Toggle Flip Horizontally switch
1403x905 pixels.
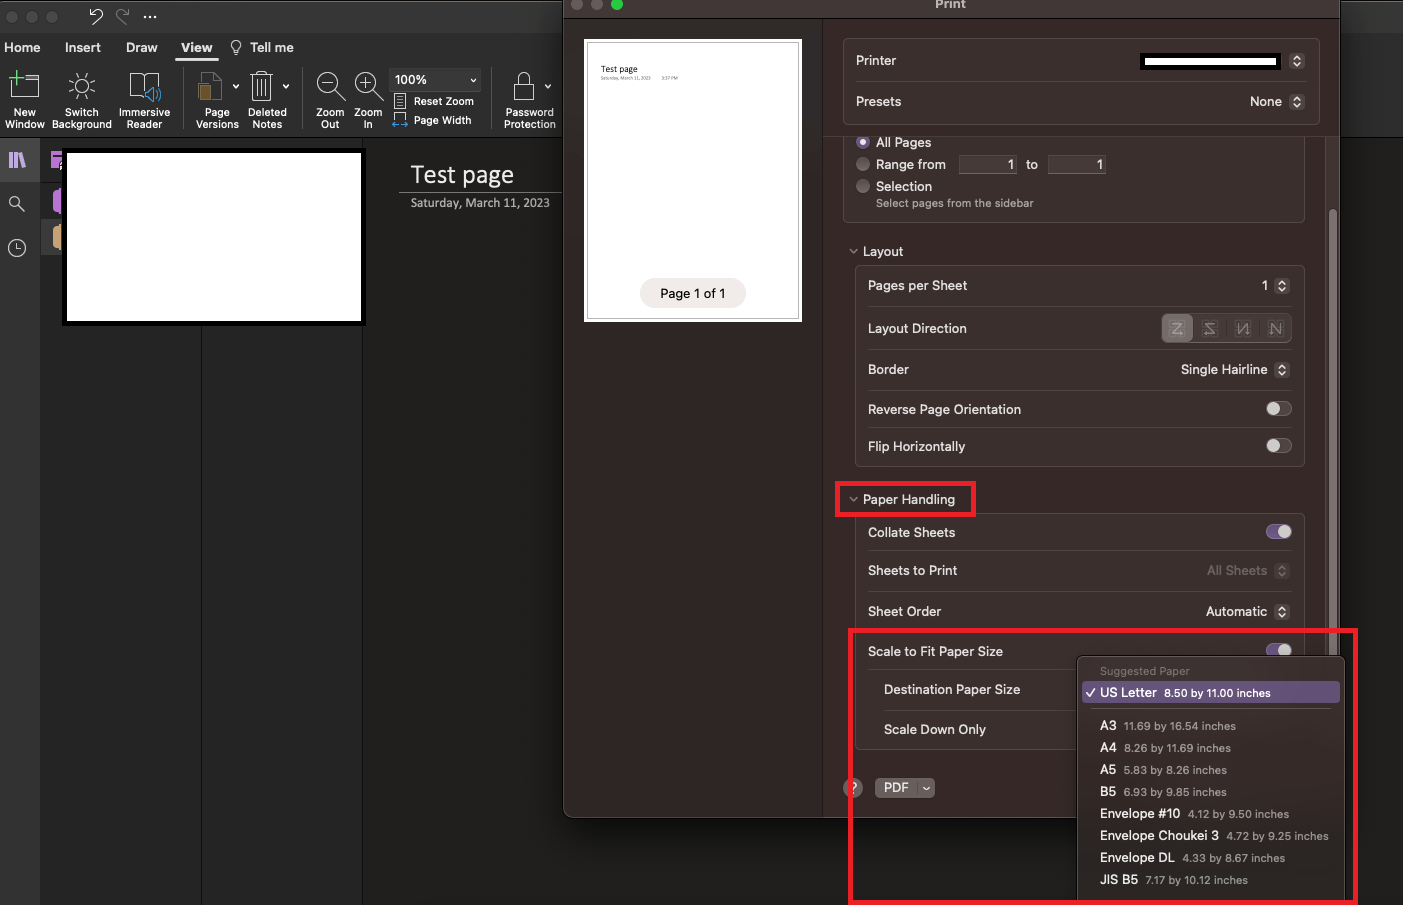(x=1278, y=445)
